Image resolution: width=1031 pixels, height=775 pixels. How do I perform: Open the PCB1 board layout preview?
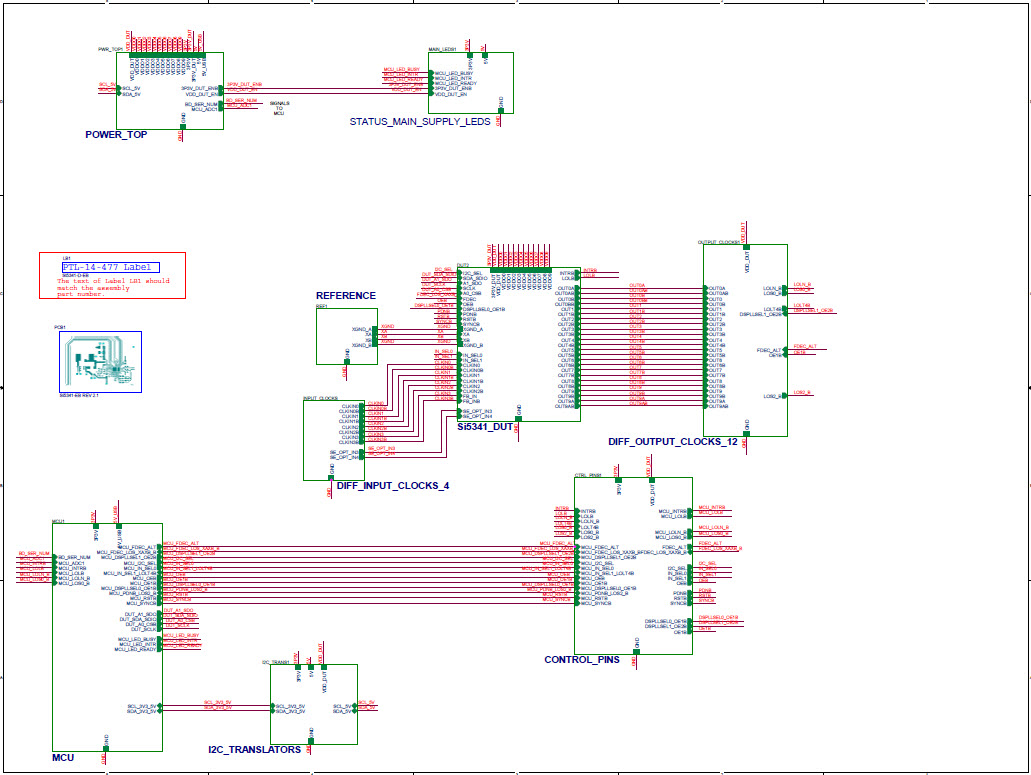pyautogui.click(x=100, y=360)
